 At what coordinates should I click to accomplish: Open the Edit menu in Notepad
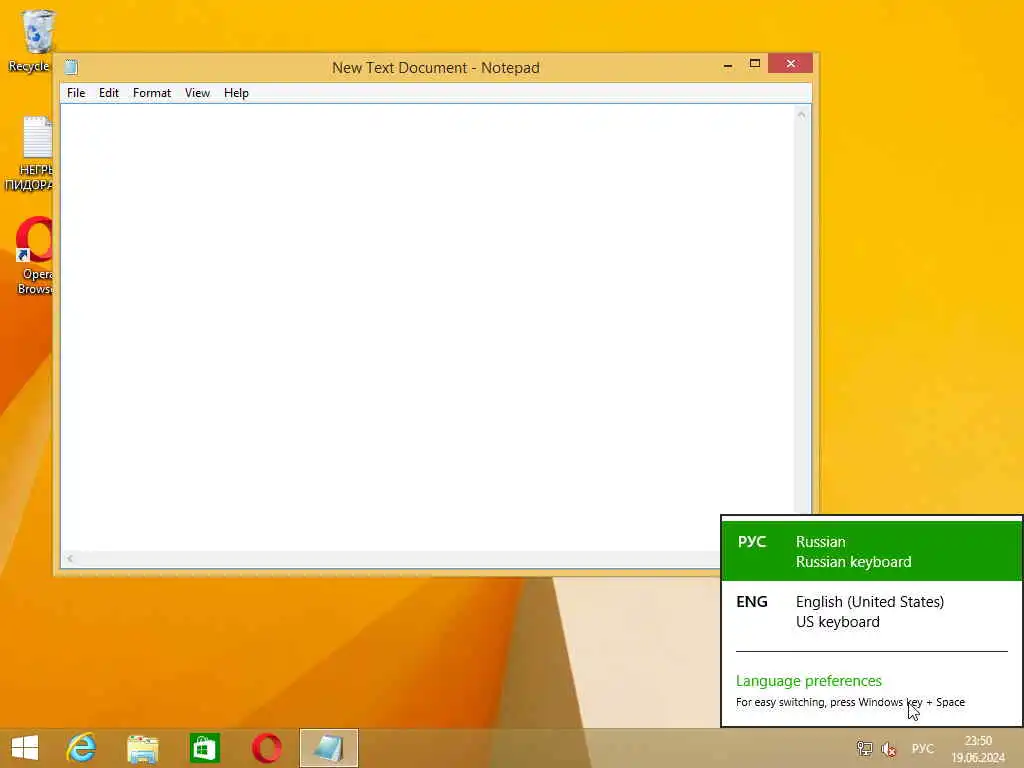(108, 93)
